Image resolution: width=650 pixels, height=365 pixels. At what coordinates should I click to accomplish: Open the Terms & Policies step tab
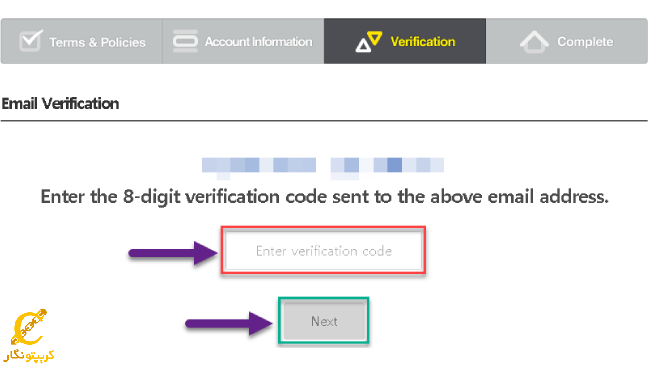pos(82,41)
